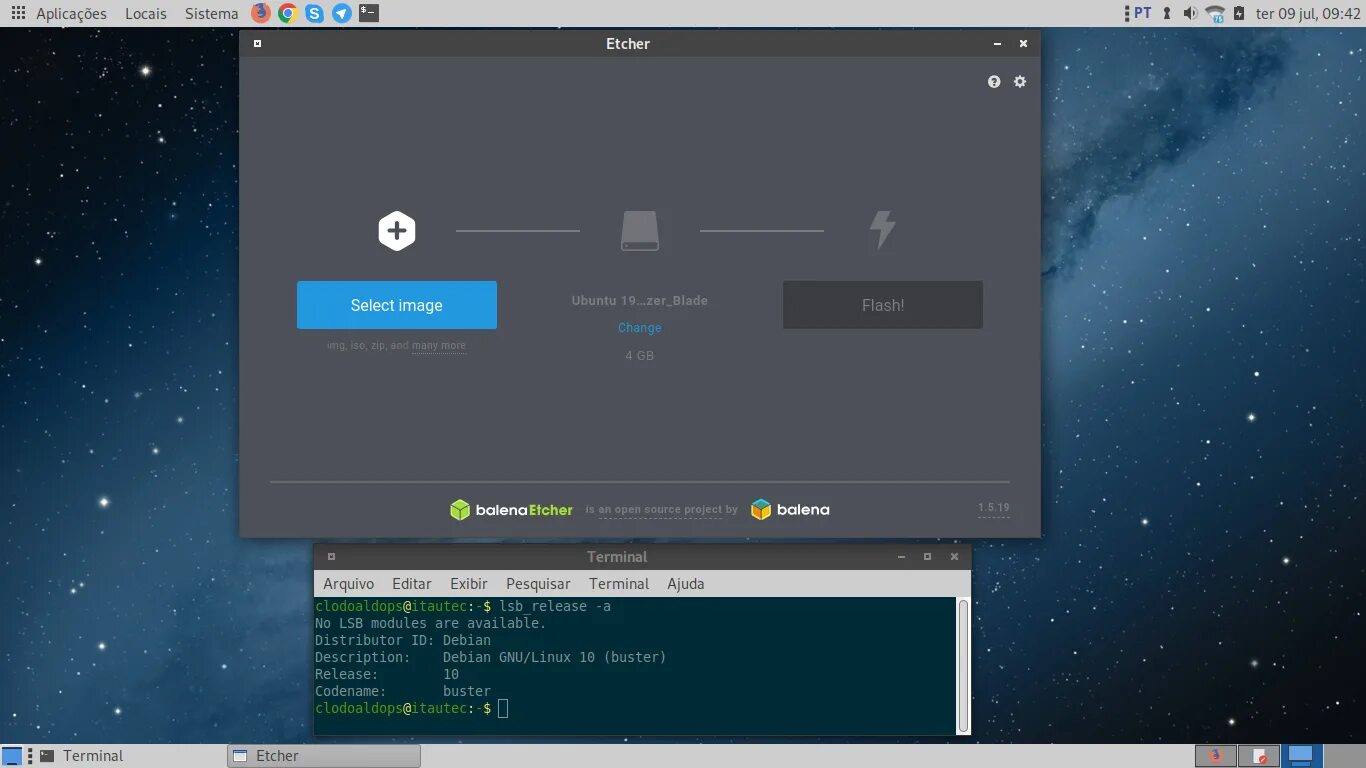The image size is (1366, 768).
Task: Click the 'Distributor ID: Debian' line
Action: click(403, 640)
